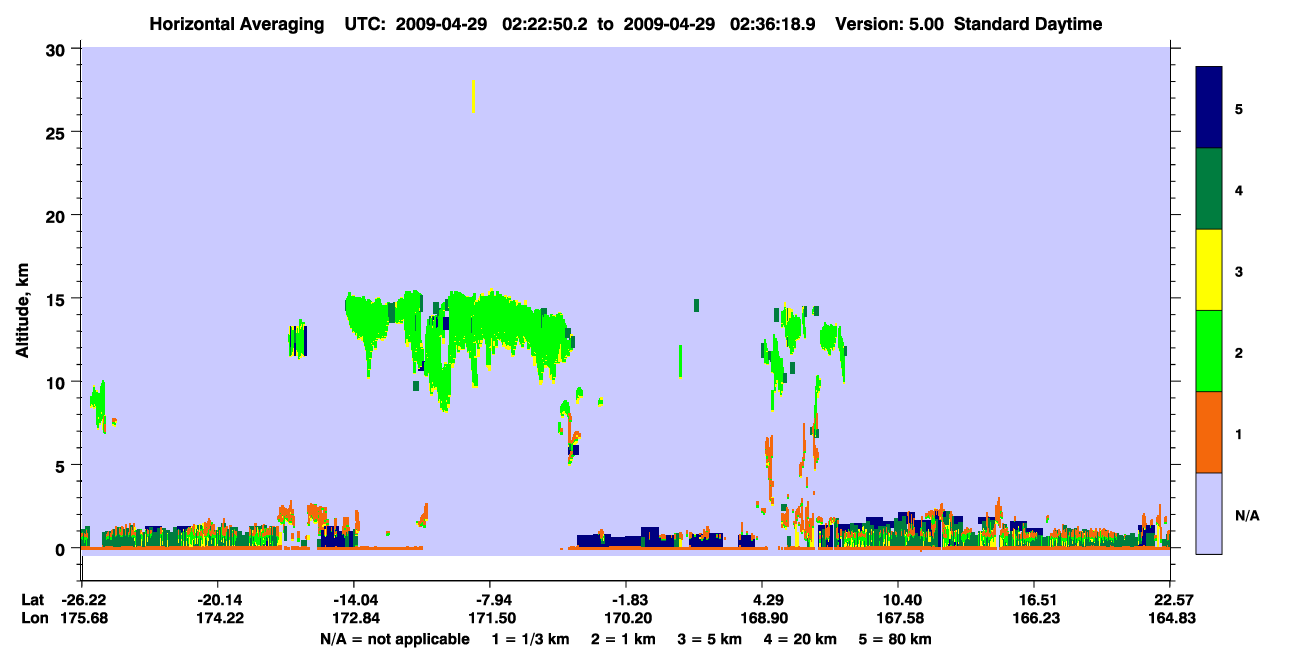The width and height of the screenshot is (1300, 667).
Task: Click 'Version: 5.00' in the title
Action: point(890,25)
